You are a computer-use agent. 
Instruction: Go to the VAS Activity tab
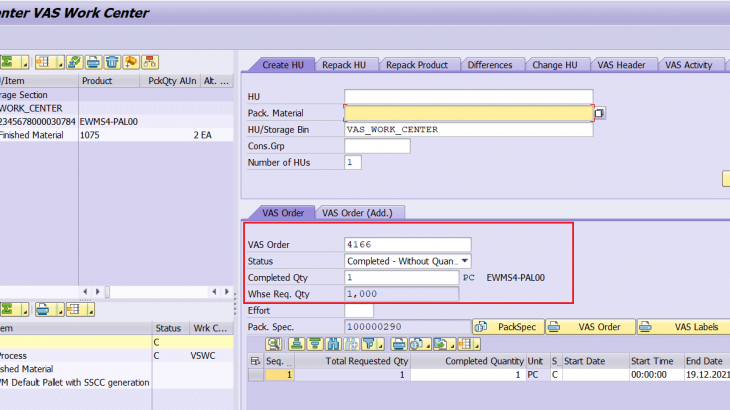coord(689,65)
